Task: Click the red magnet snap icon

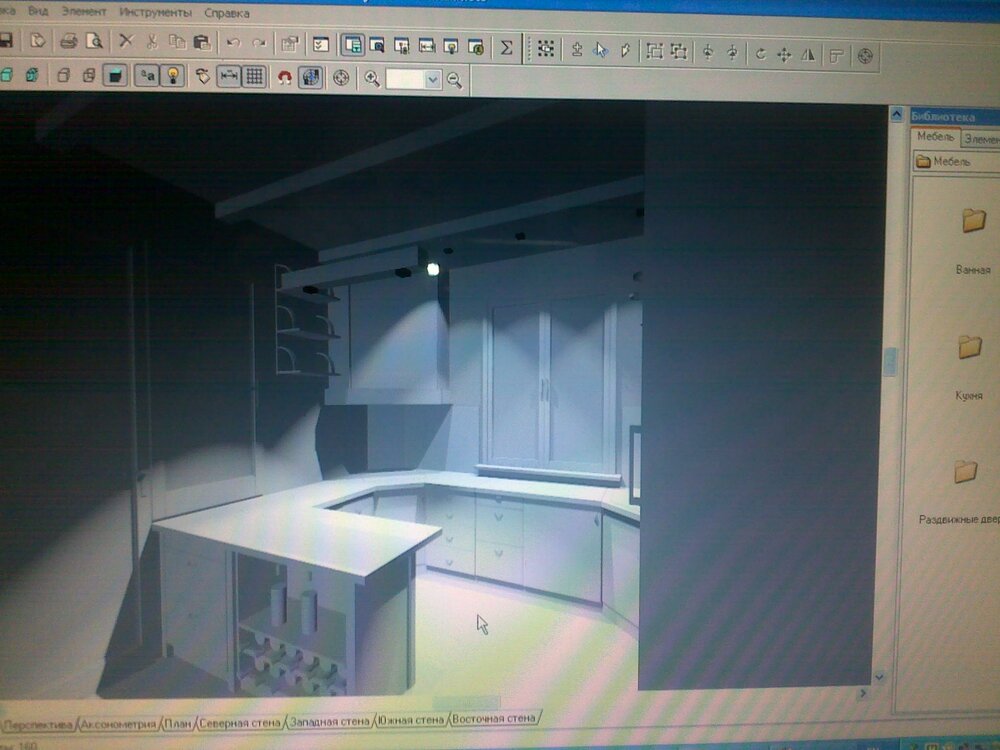Action: point(284,77)
